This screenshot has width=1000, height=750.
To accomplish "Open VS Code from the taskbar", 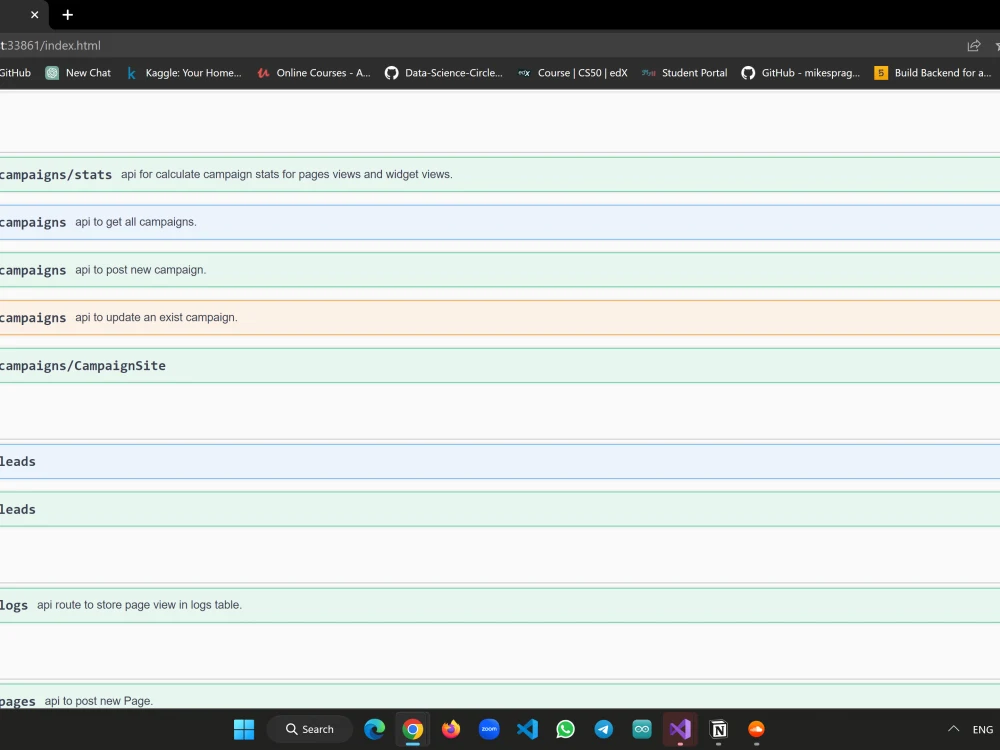I will pyautogui.click(x=527, y=729).
